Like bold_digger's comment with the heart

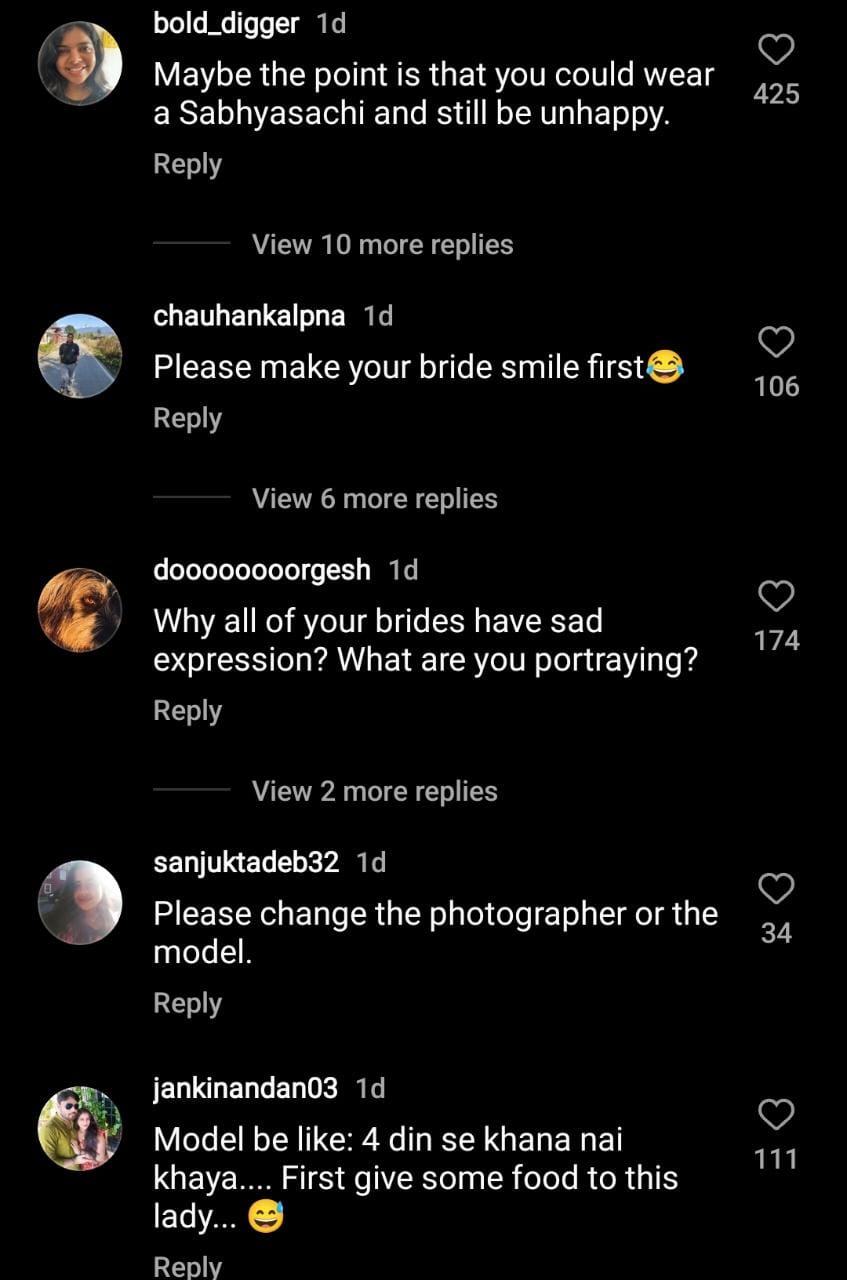[x=777, y=49]
